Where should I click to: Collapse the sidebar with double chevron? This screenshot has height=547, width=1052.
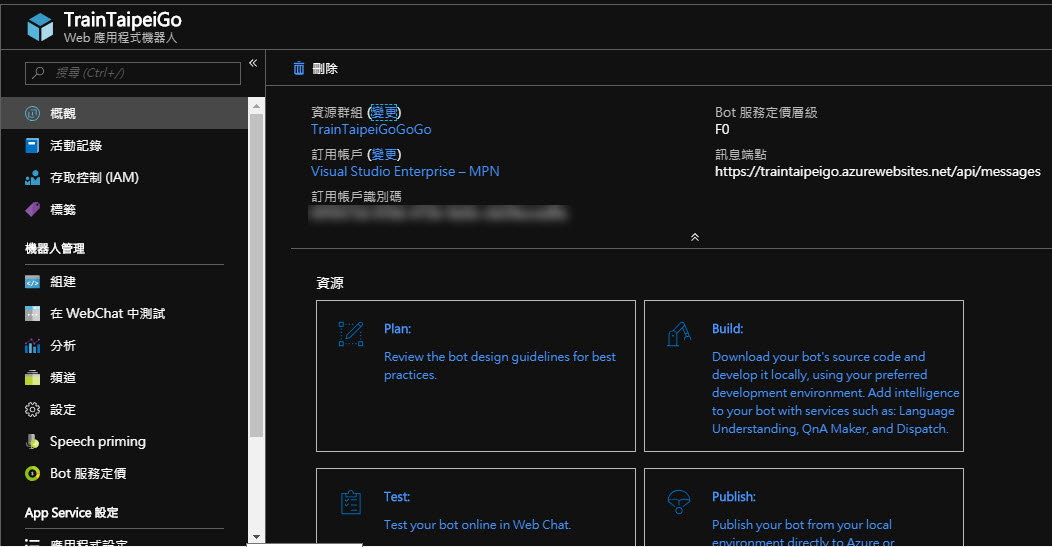click(253, 63)
